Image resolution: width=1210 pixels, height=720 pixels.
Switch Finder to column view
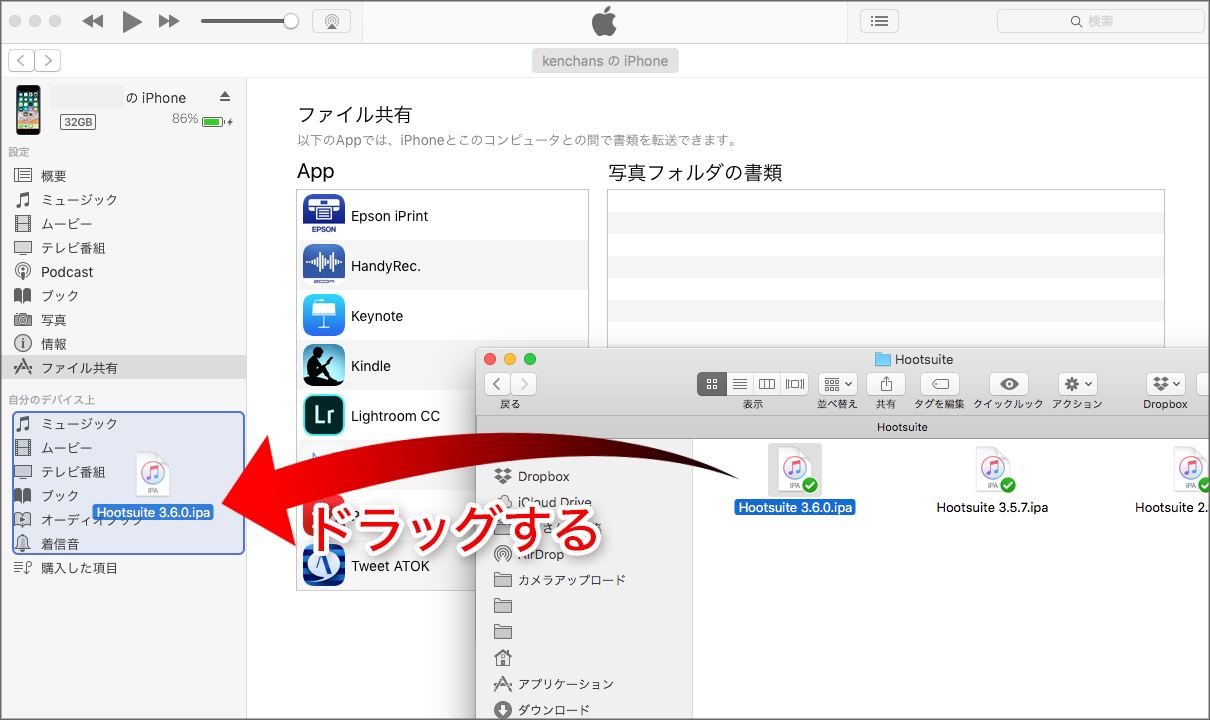click(x=767, y=384)
